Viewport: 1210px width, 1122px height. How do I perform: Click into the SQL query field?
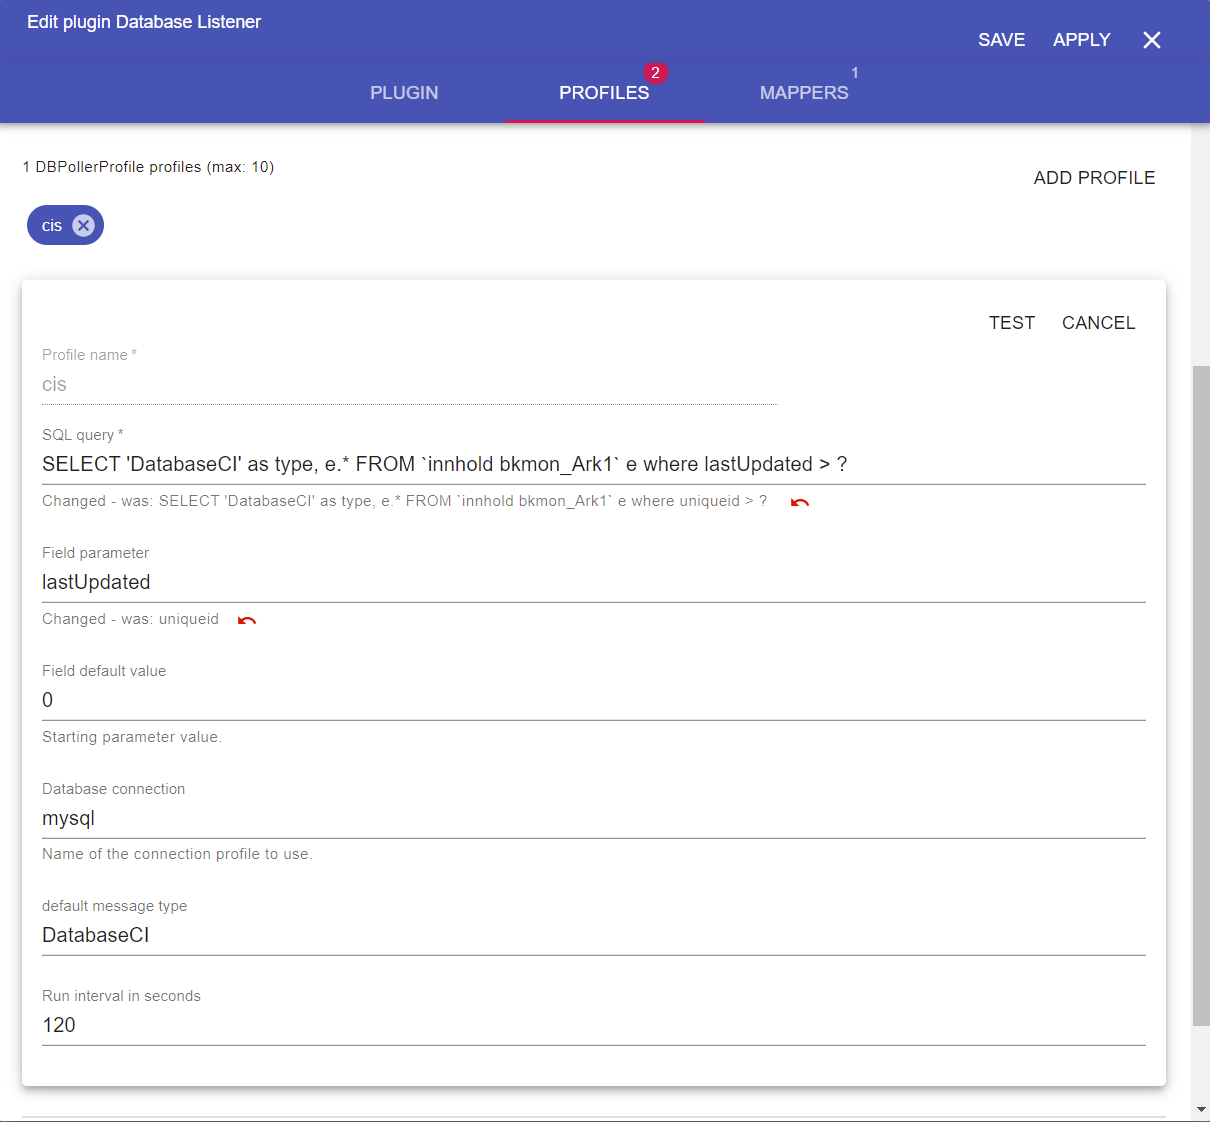tap(592, 465)
